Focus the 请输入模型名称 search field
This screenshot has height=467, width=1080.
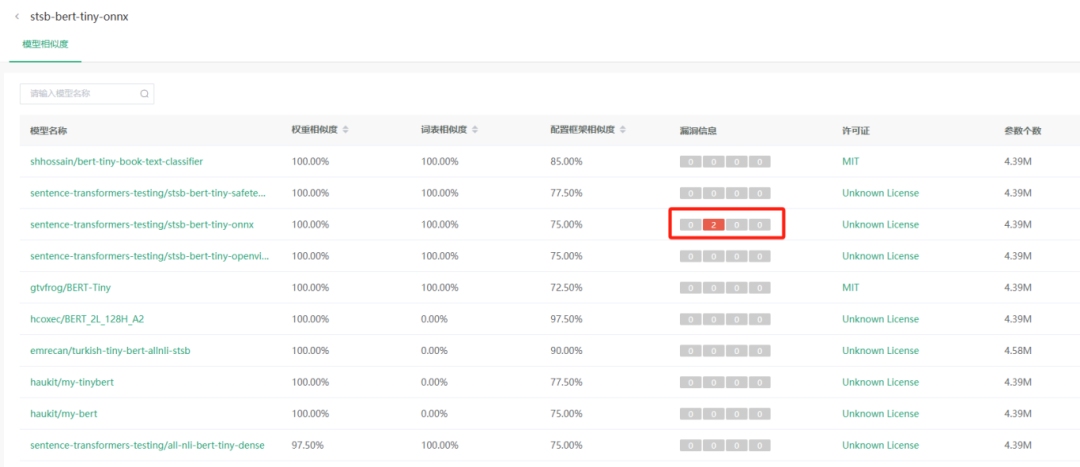[87, 94]
